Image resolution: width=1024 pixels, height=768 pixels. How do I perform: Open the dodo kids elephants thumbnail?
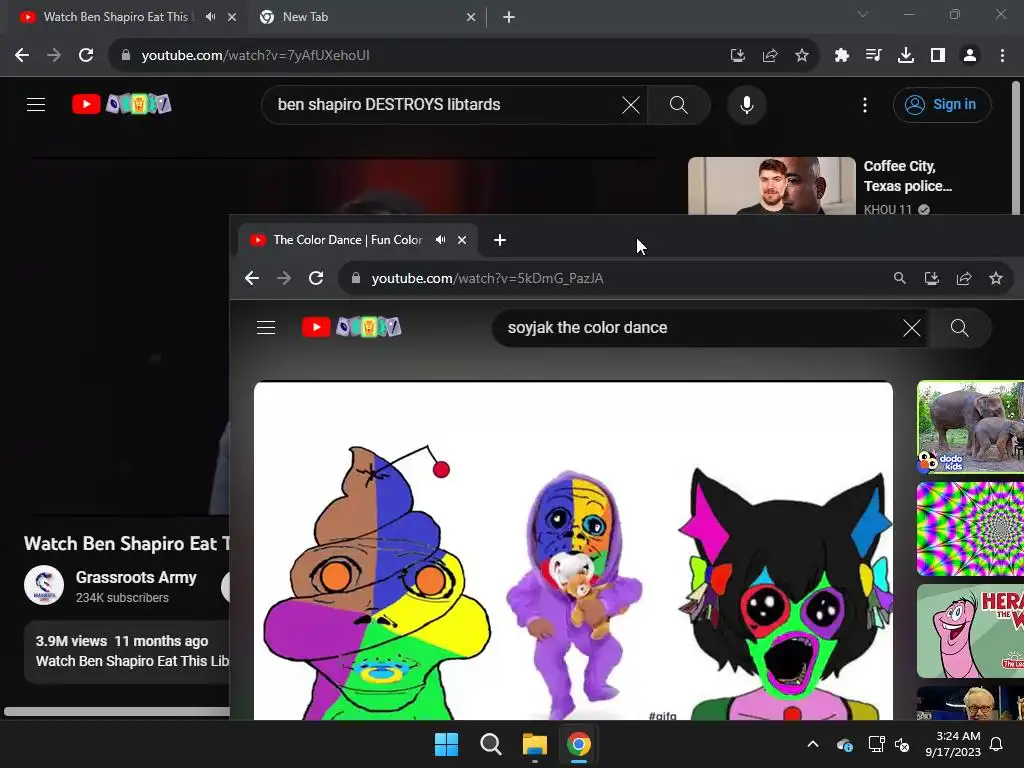[x=970, y=427]
